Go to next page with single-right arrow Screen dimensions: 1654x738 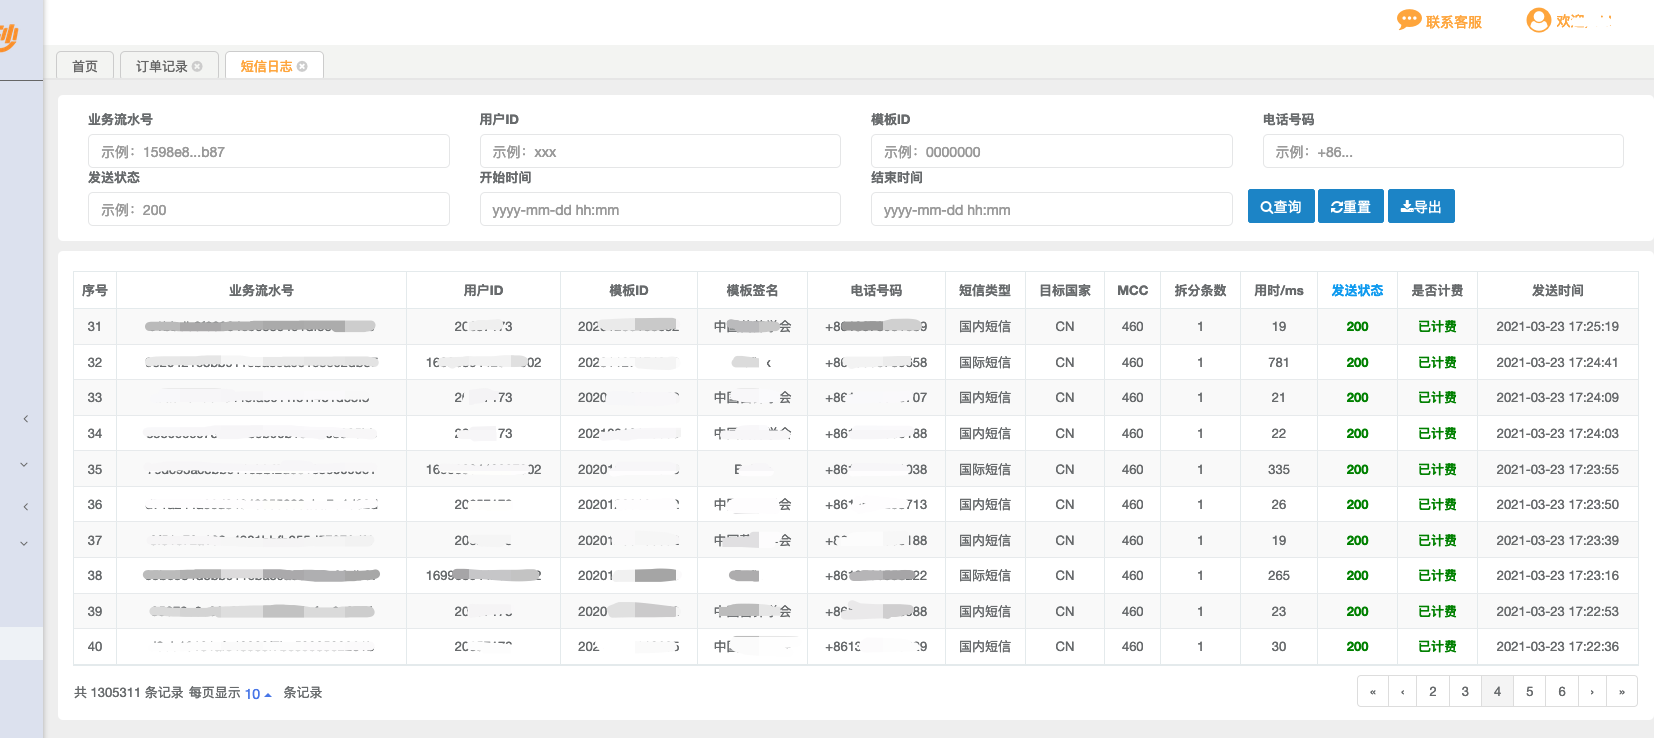pos(1592,691)
